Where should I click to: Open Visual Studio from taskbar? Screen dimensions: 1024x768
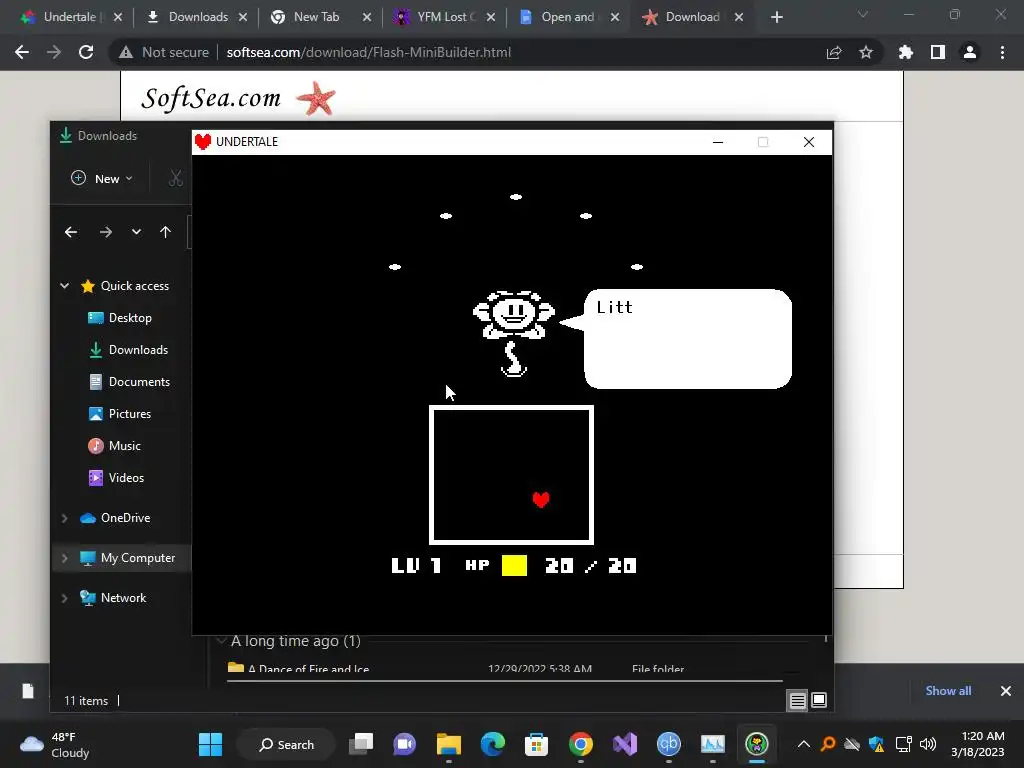[625, 744]
